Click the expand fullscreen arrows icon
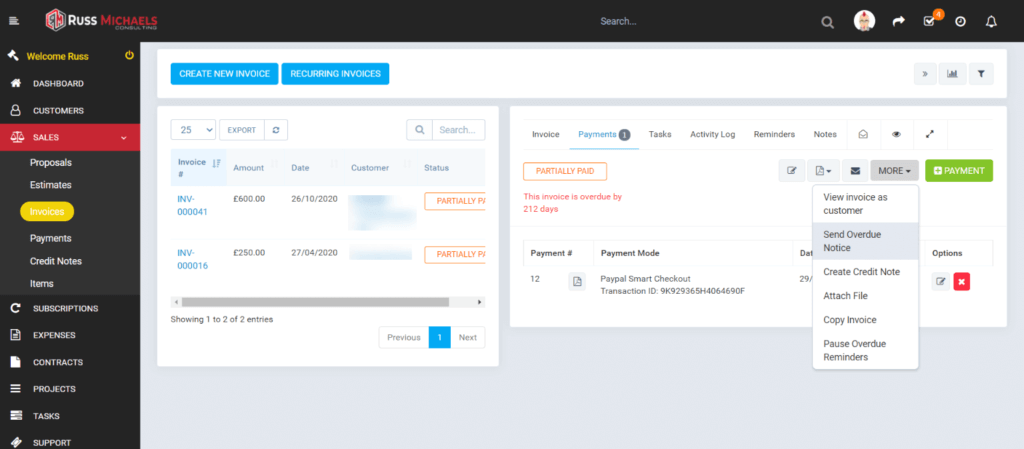 (x=930, y=134)
